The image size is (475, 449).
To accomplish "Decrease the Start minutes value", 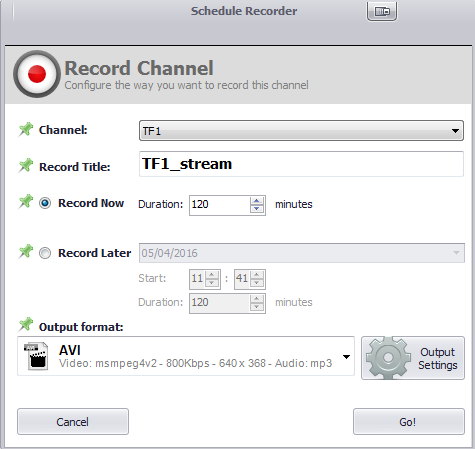I will coord(257,283).
